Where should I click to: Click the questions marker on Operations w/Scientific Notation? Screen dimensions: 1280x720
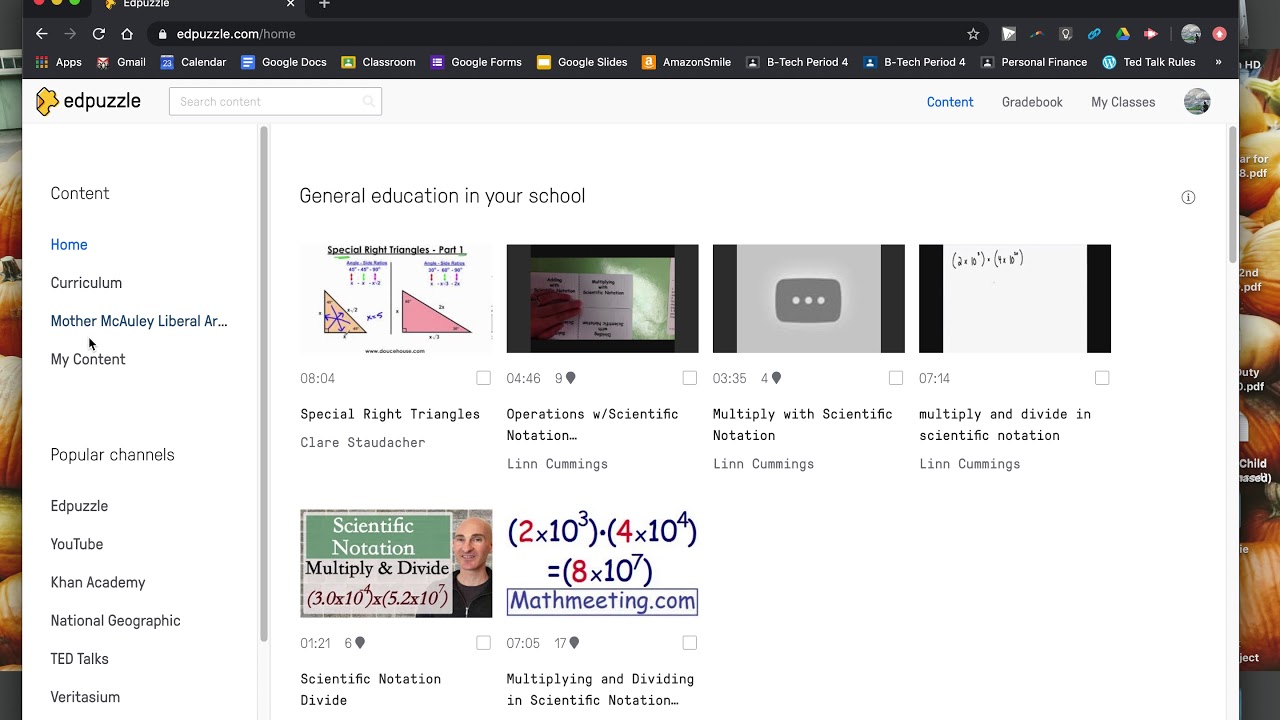click(x=570, y=378)
